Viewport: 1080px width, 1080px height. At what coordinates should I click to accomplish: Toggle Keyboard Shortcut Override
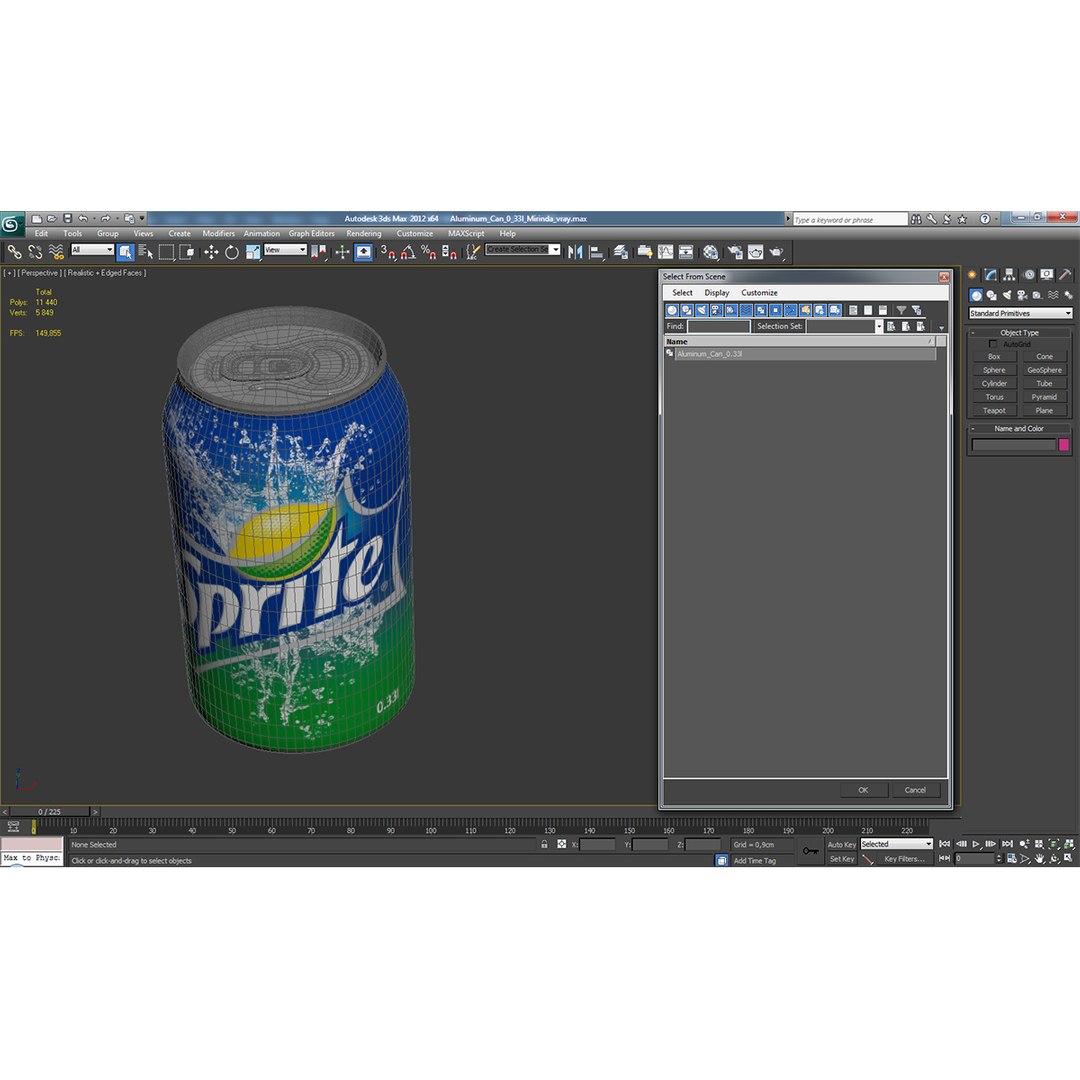[x=364, y=252]
